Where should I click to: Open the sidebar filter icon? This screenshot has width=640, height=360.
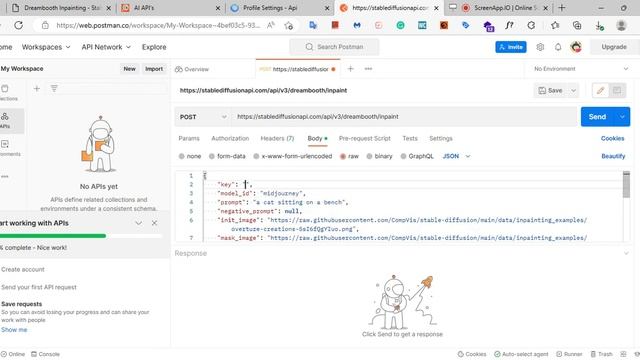pos(54,88)
